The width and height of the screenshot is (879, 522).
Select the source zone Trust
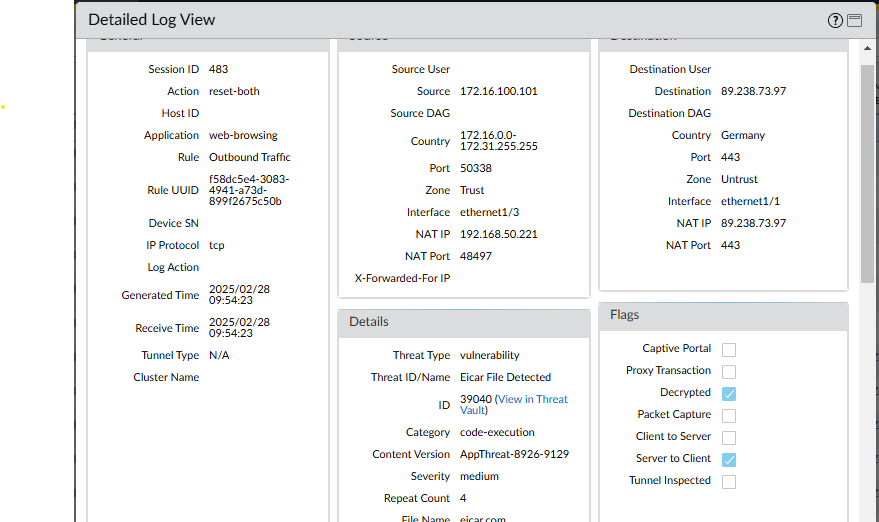tap(472, 190)
